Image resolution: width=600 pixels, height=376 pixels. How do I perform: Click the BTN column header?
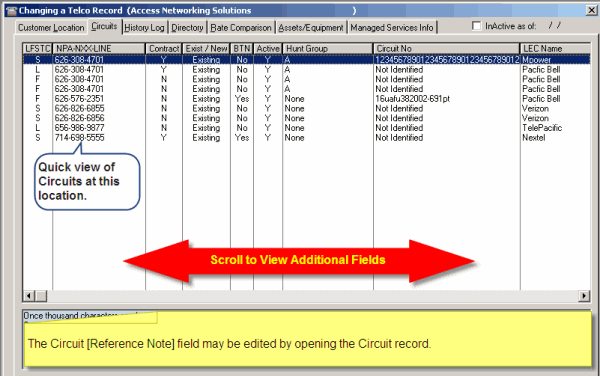tap(242, 49)
